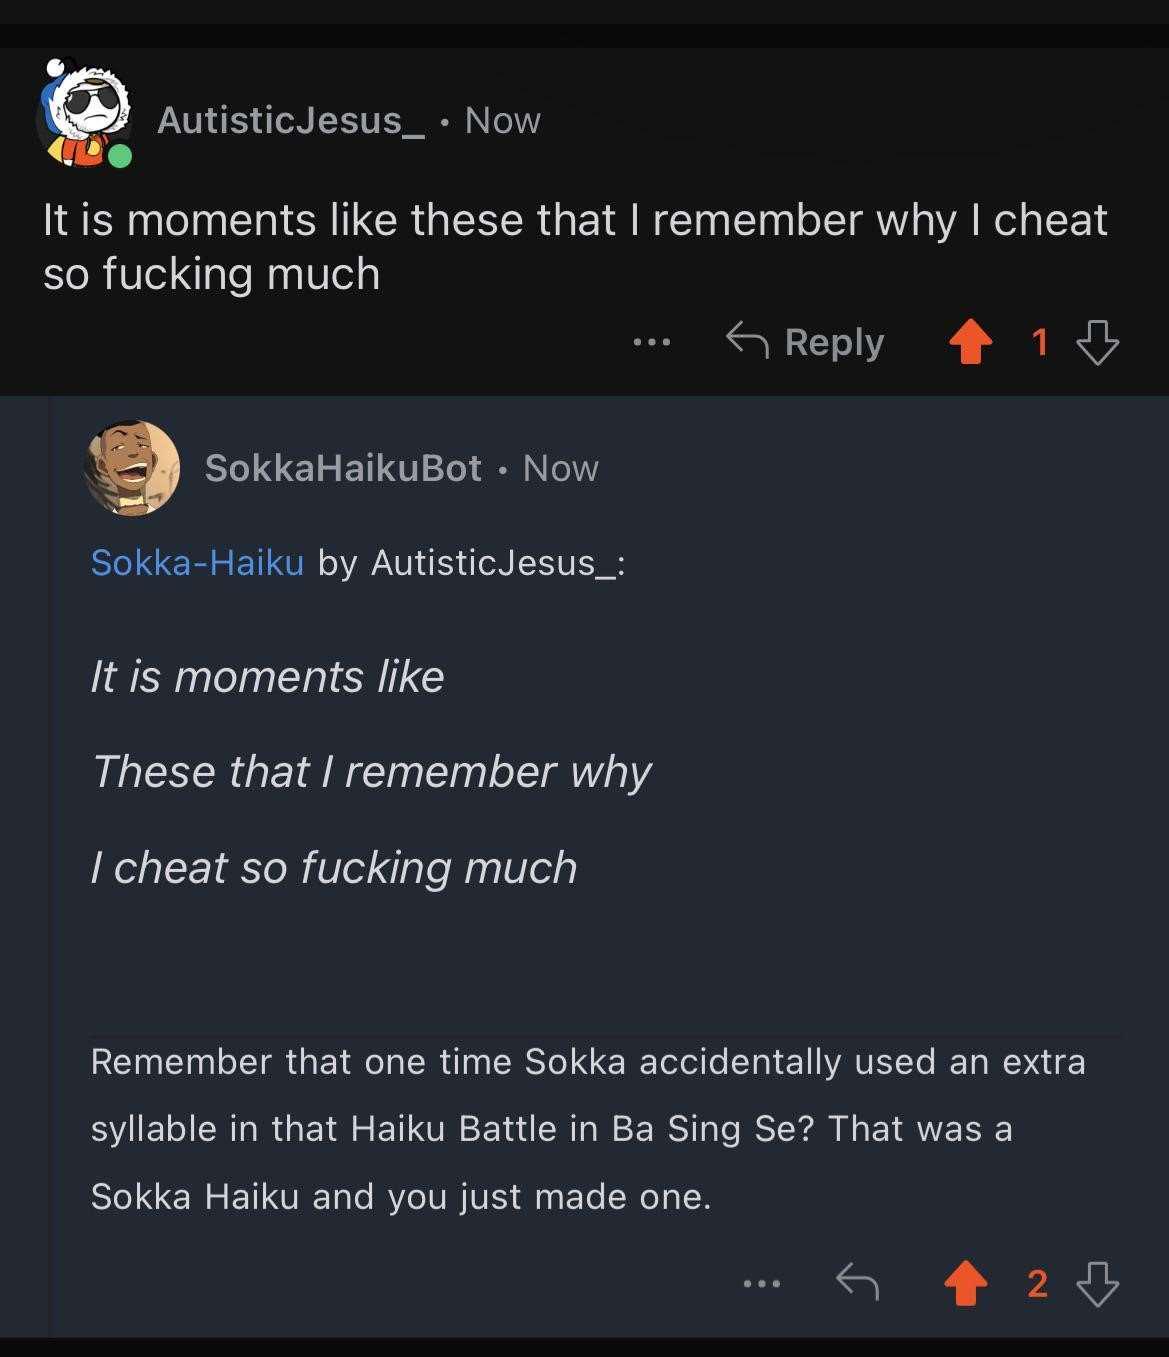Tap the reply thread indent line
The height and width of the screenshot is (1357, 1169).
click(x=52, y=866)
